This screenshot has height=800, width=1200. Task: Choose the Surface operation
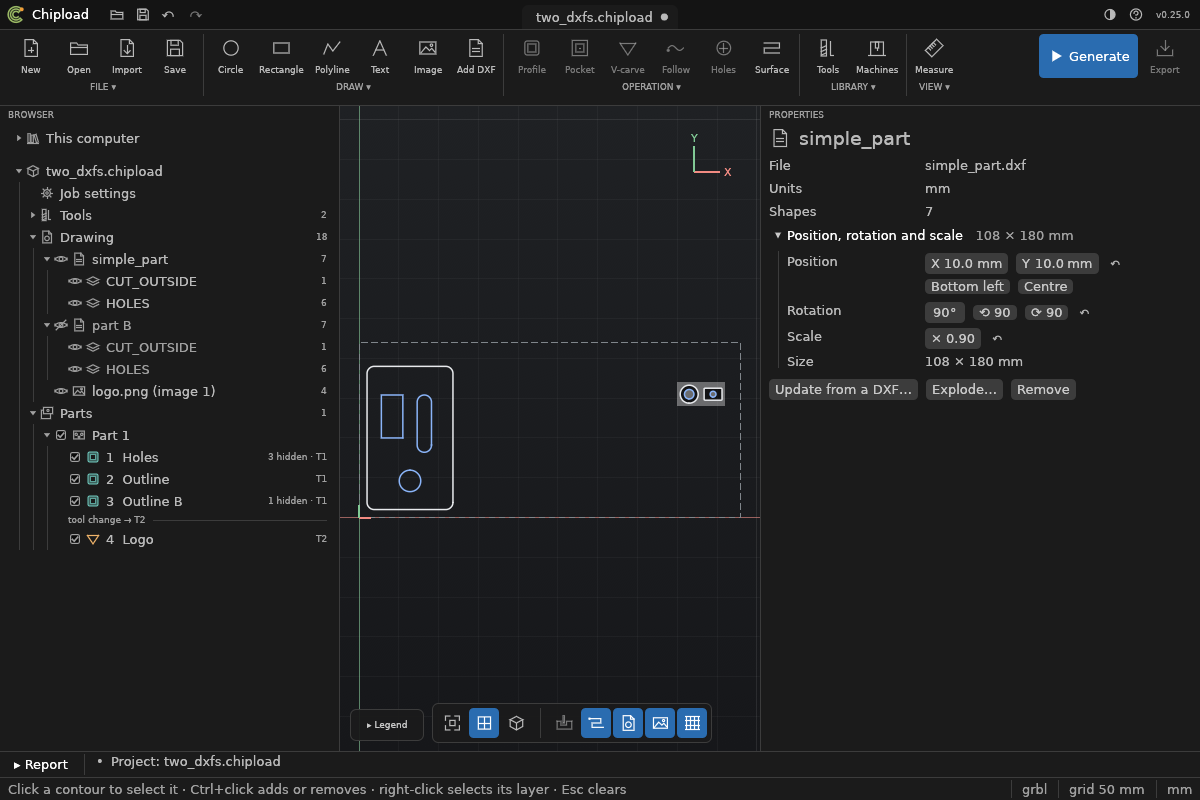[x=772, y=56]
